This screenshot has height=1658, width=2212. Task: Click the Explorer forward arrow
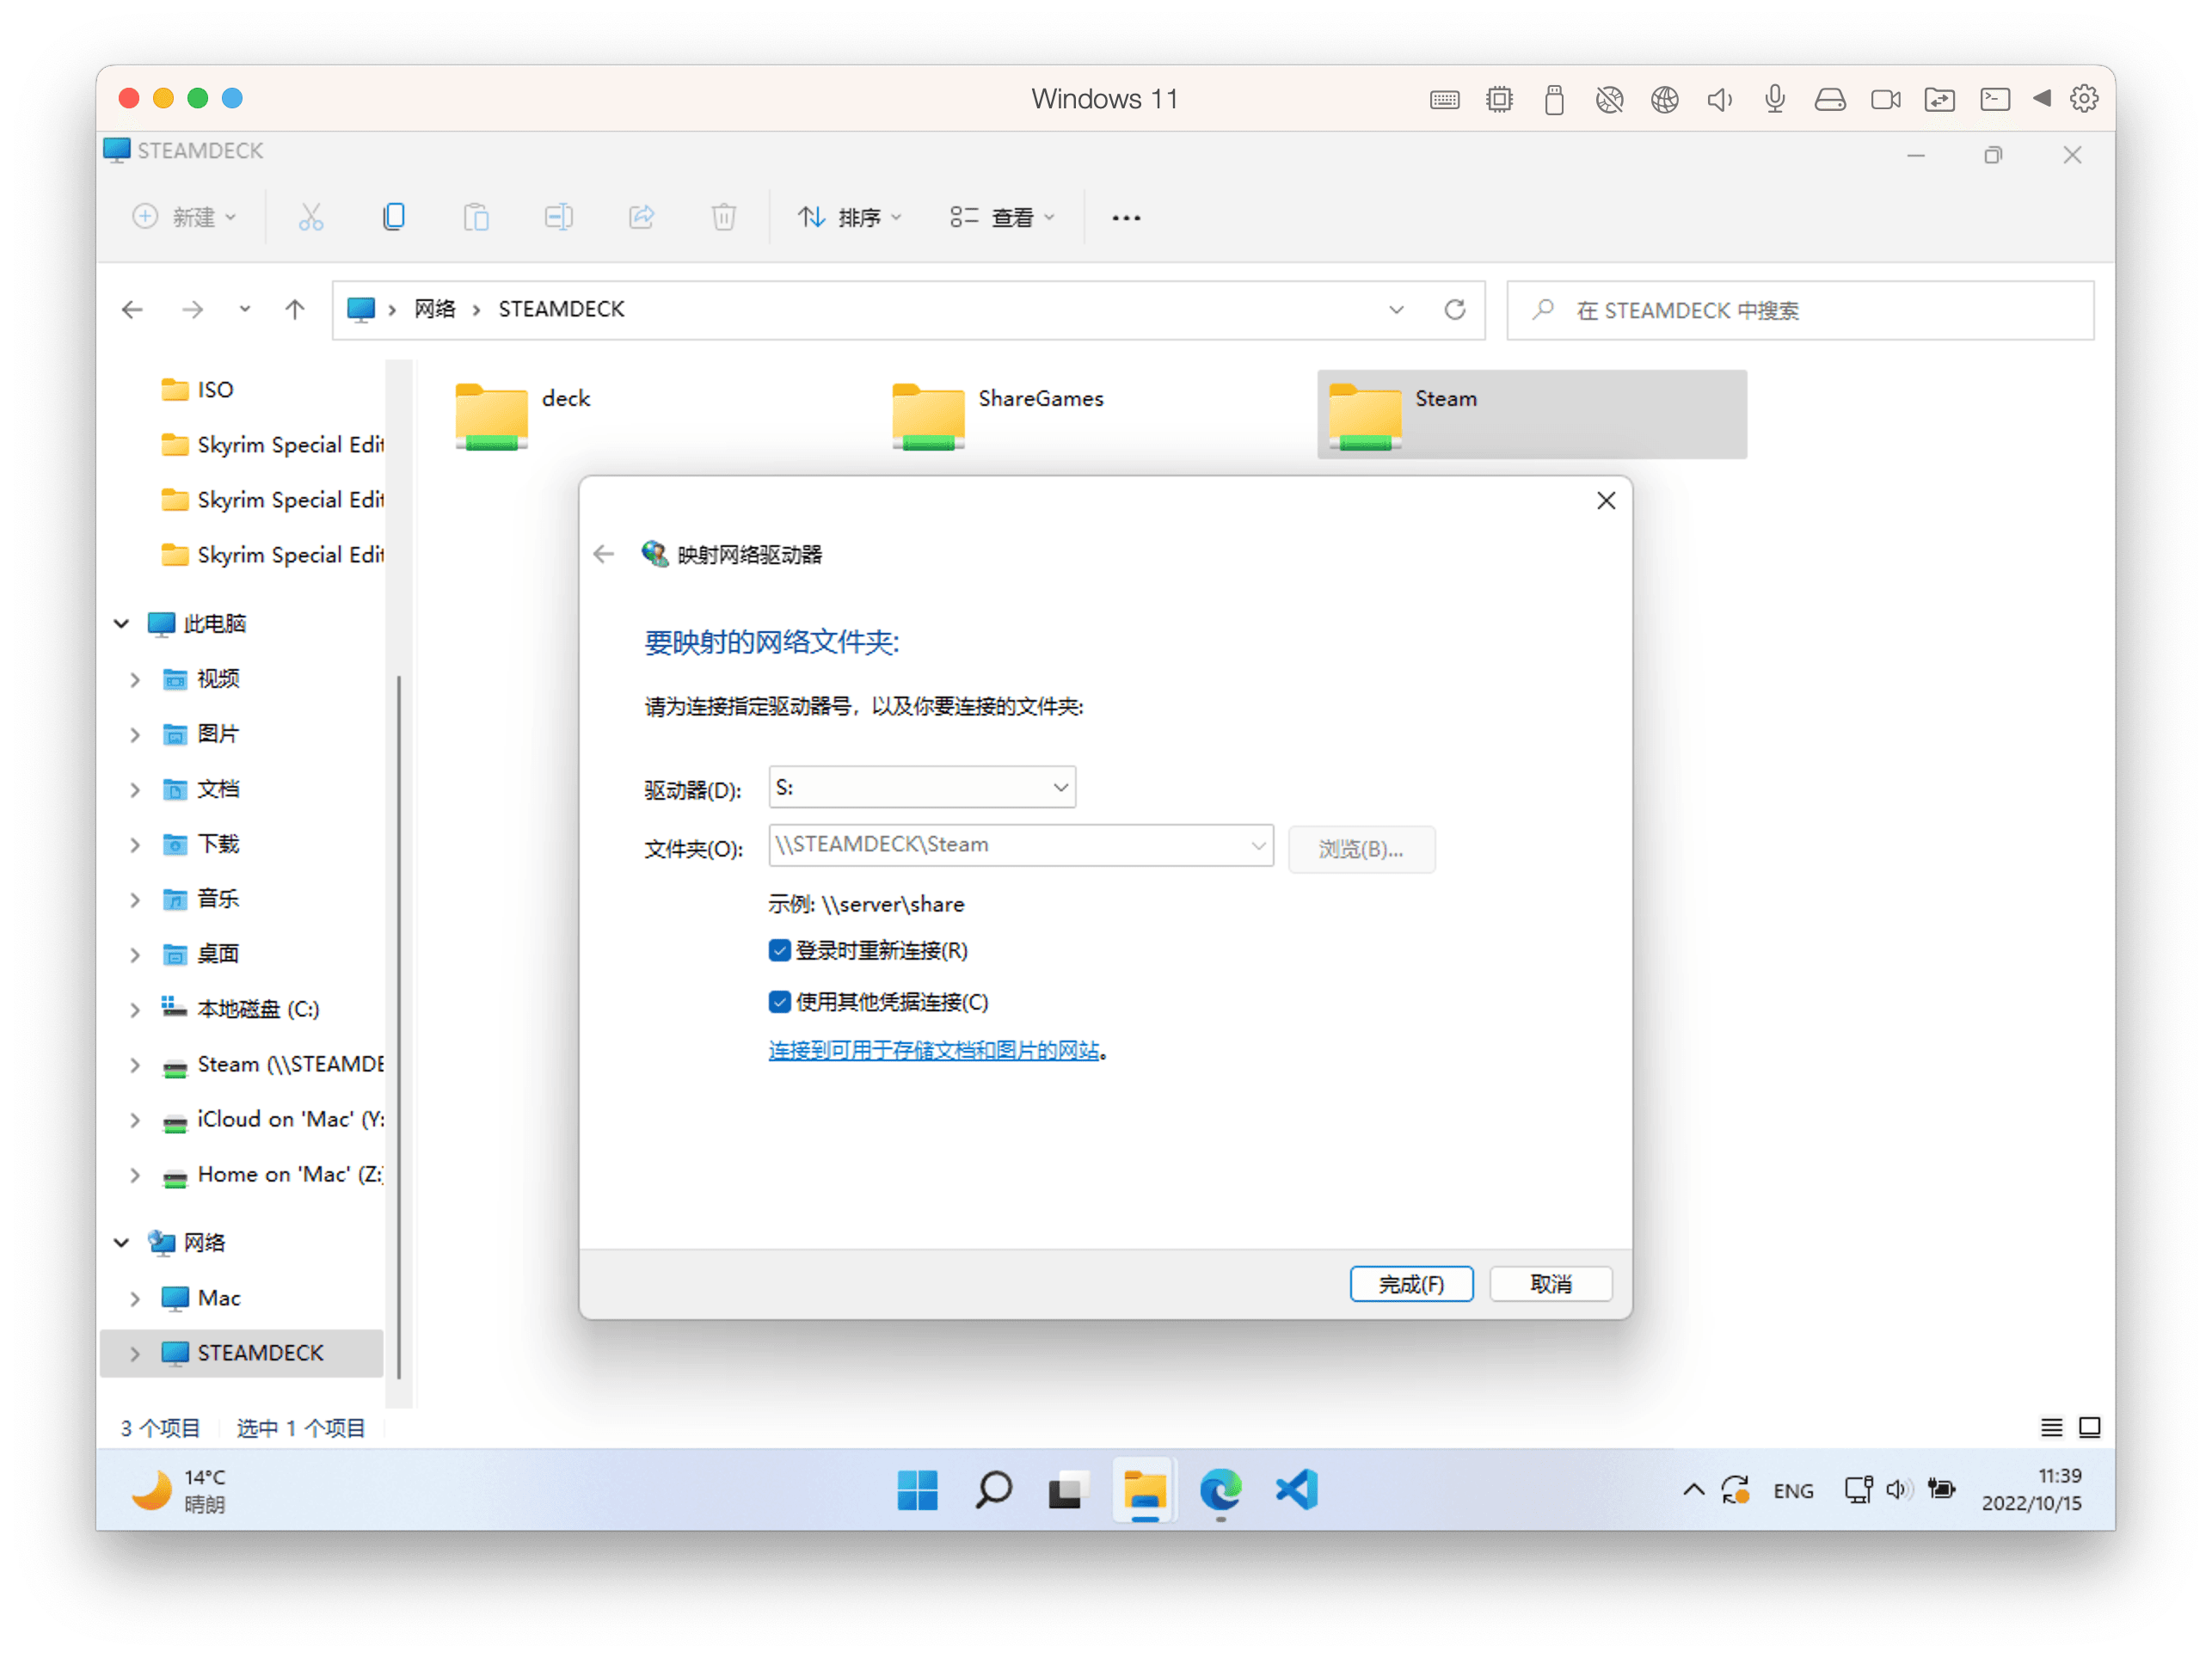192,310
